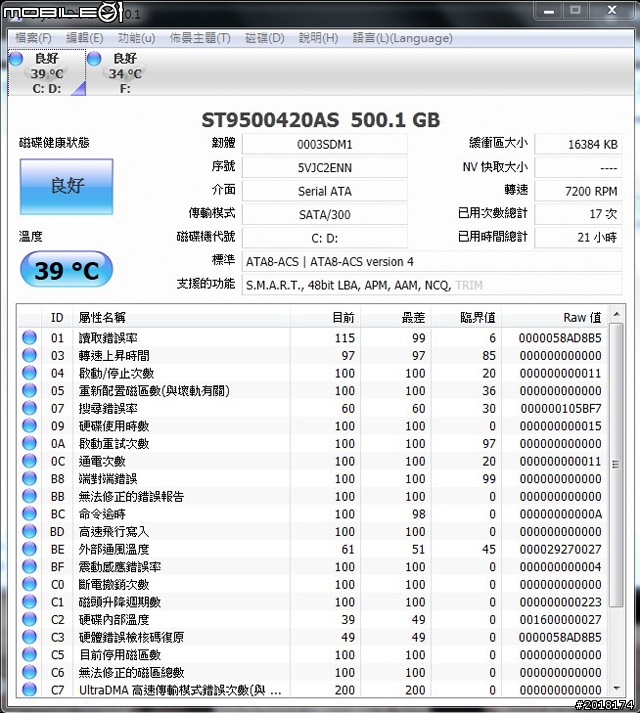
Task: Click the status icon for attribute C2
Action: coord(29,619)
